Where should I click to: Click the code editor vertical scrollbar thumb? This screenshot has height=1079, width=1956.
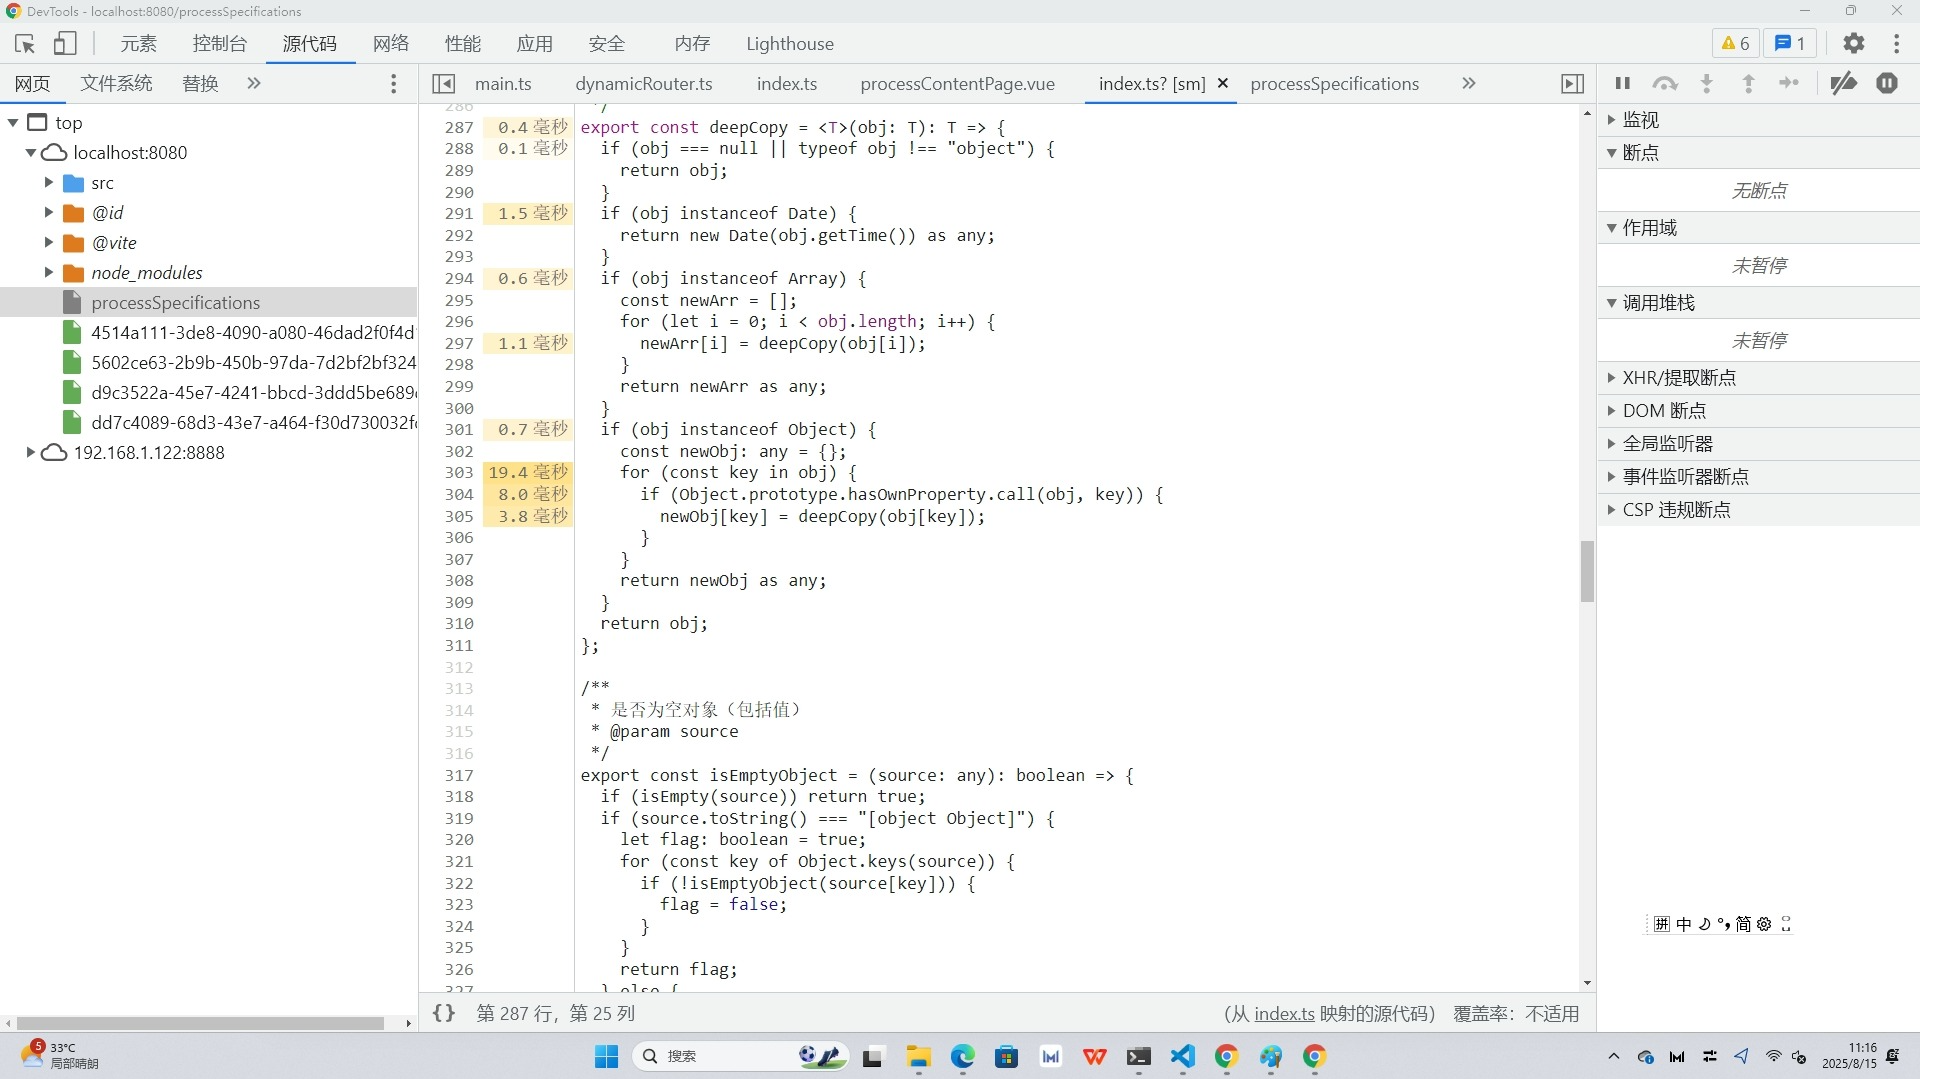coord(1587,572)
